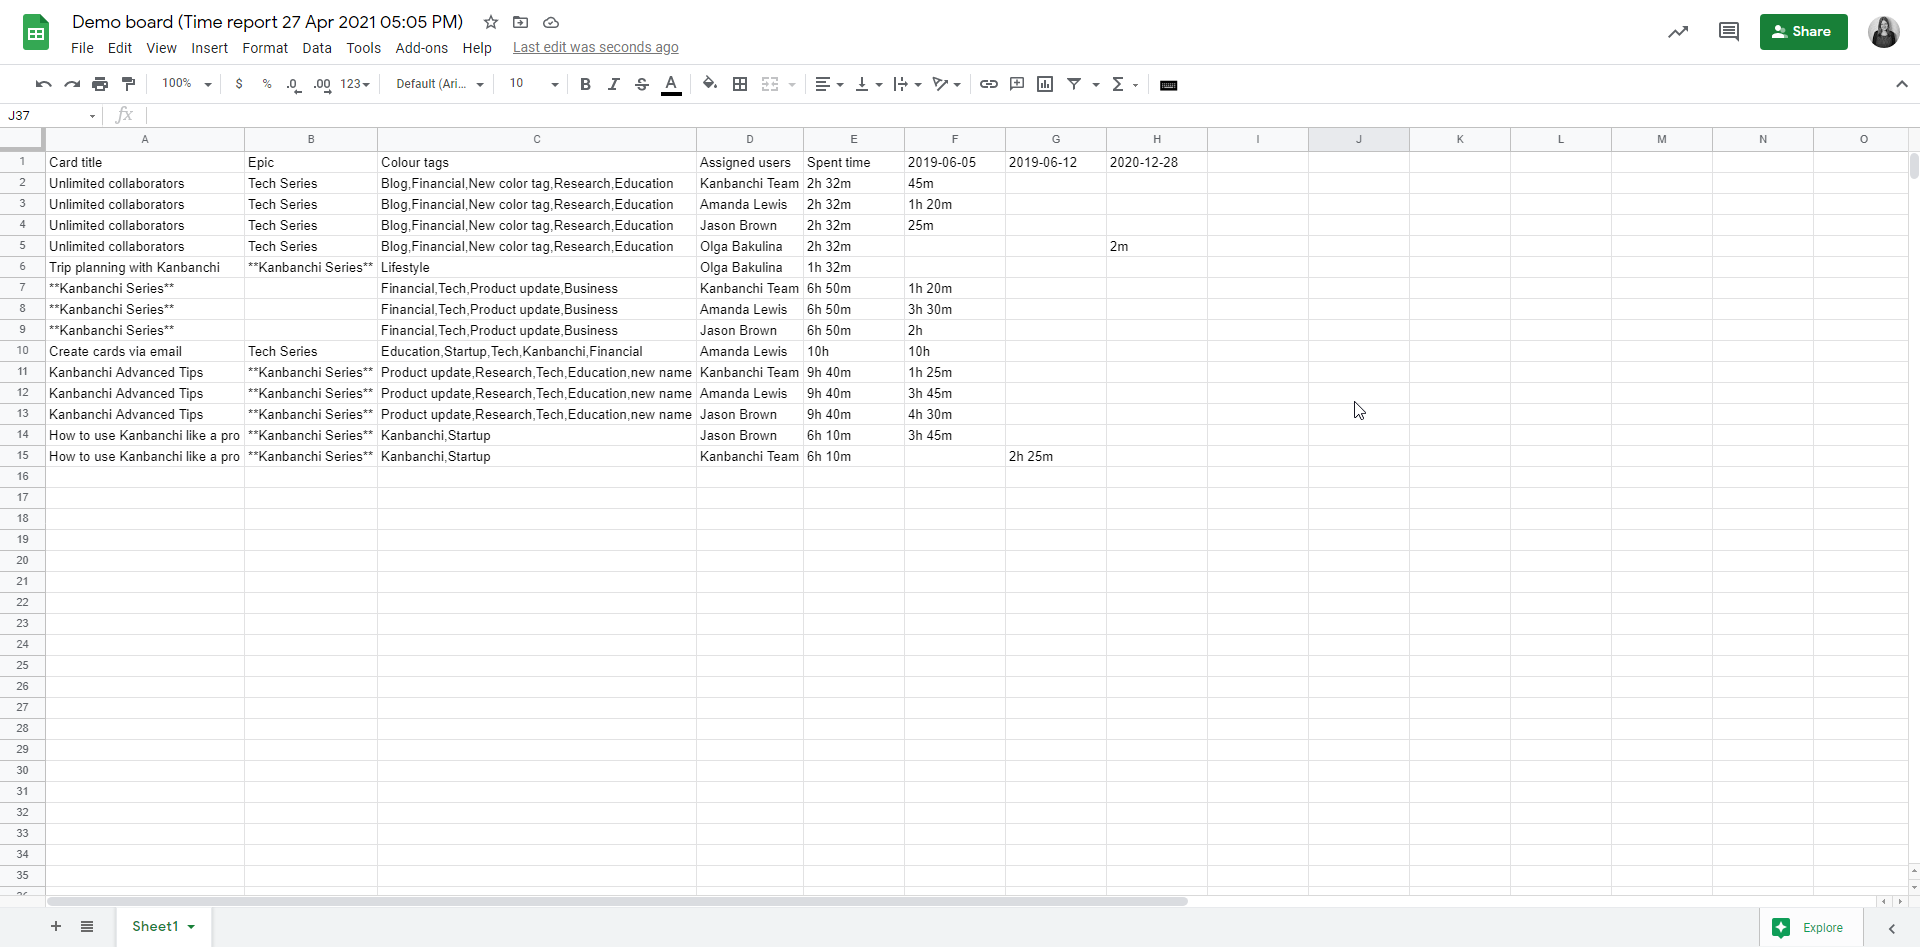
Task: Open the View menu
Action: click(x=161, y=48)
